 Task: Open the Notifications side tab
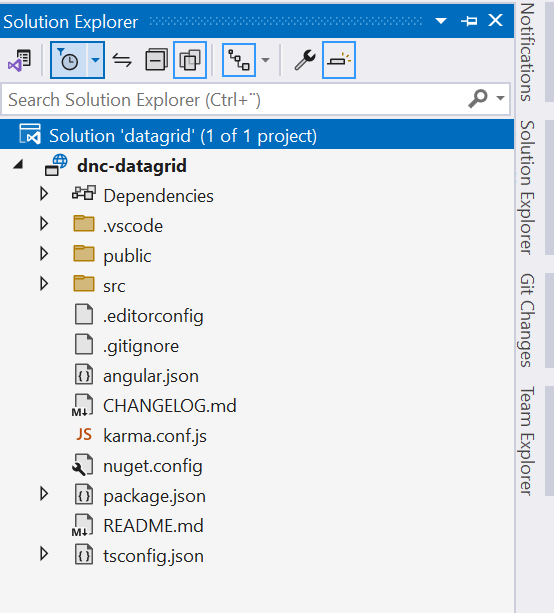click(x=527, y=52)
